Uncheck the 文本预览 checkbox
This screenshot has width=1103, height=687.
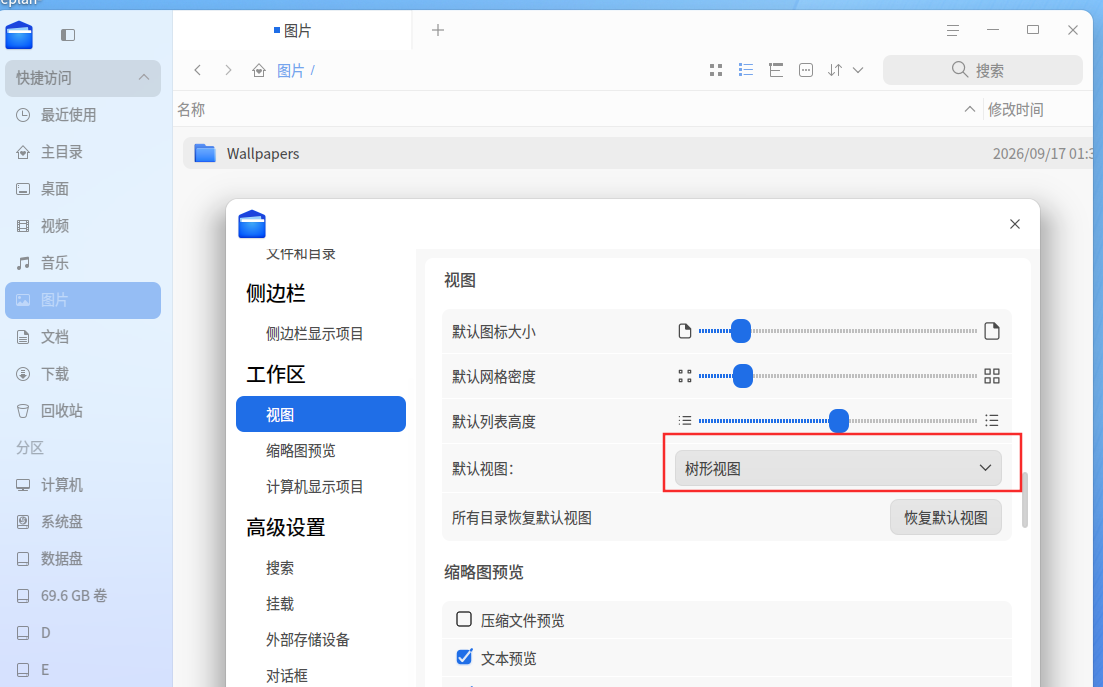coord(464,657)
